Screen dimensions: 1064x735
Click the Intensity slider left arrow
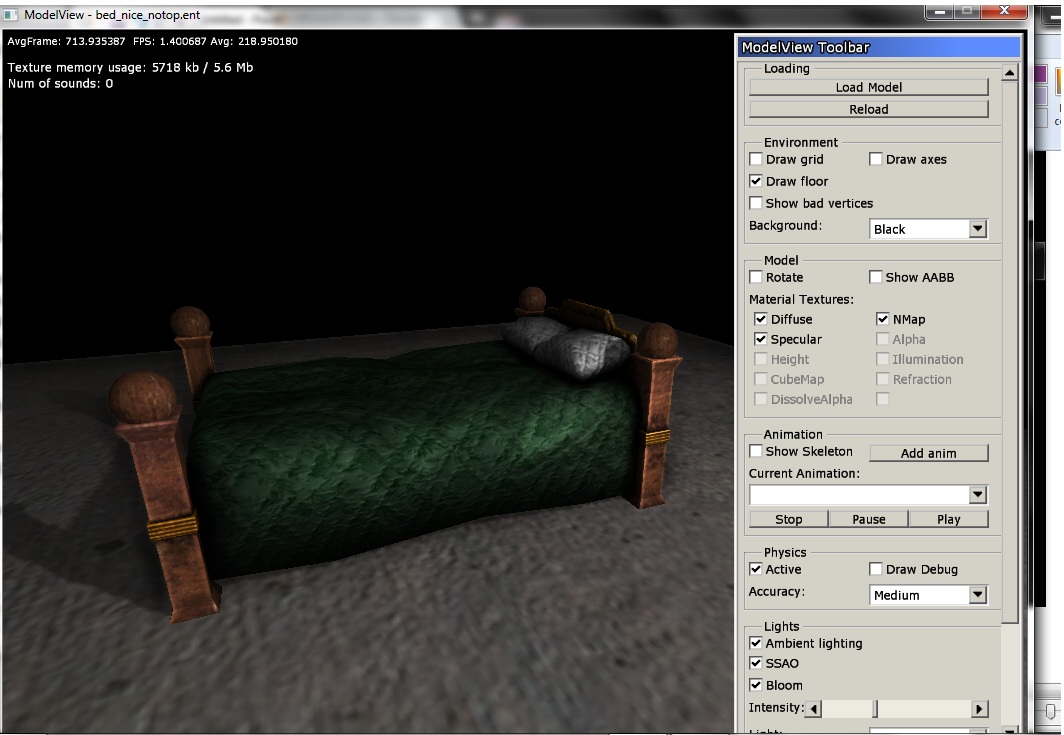[x=814, y=709]
